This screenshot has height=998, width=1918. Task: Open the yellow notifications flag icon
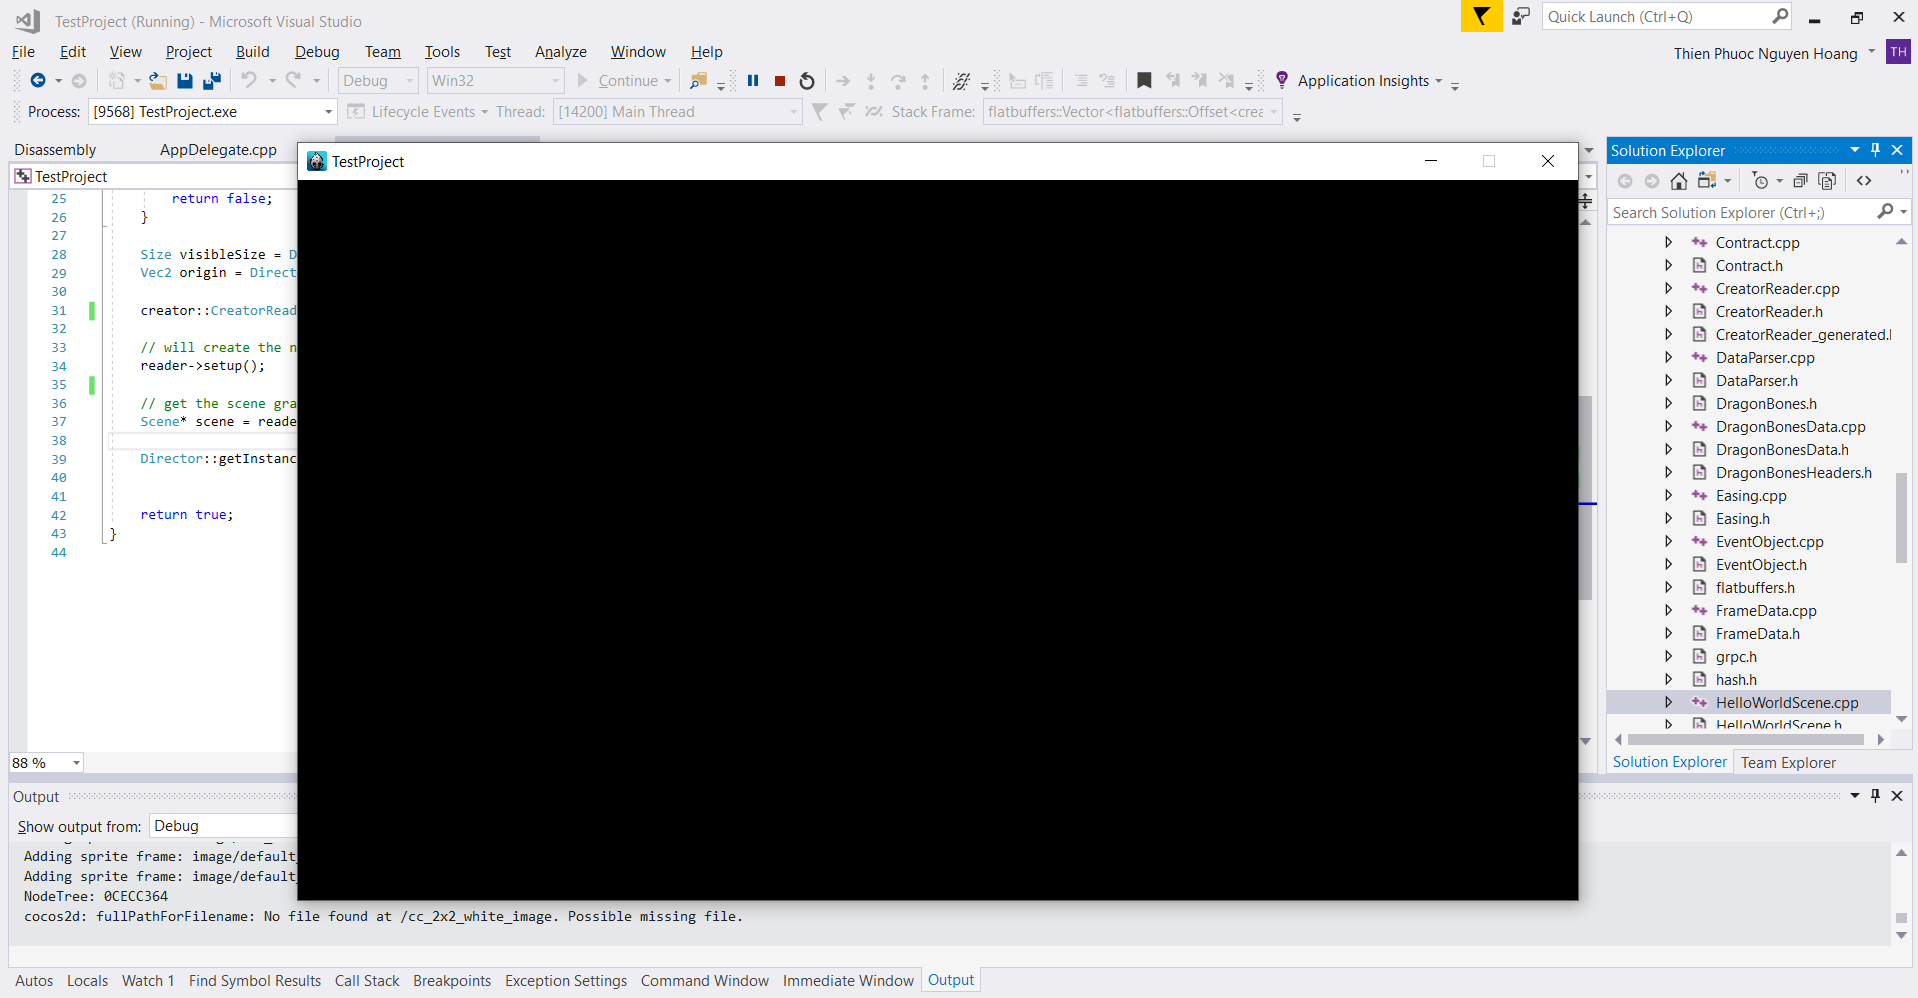pos(1481,17)
